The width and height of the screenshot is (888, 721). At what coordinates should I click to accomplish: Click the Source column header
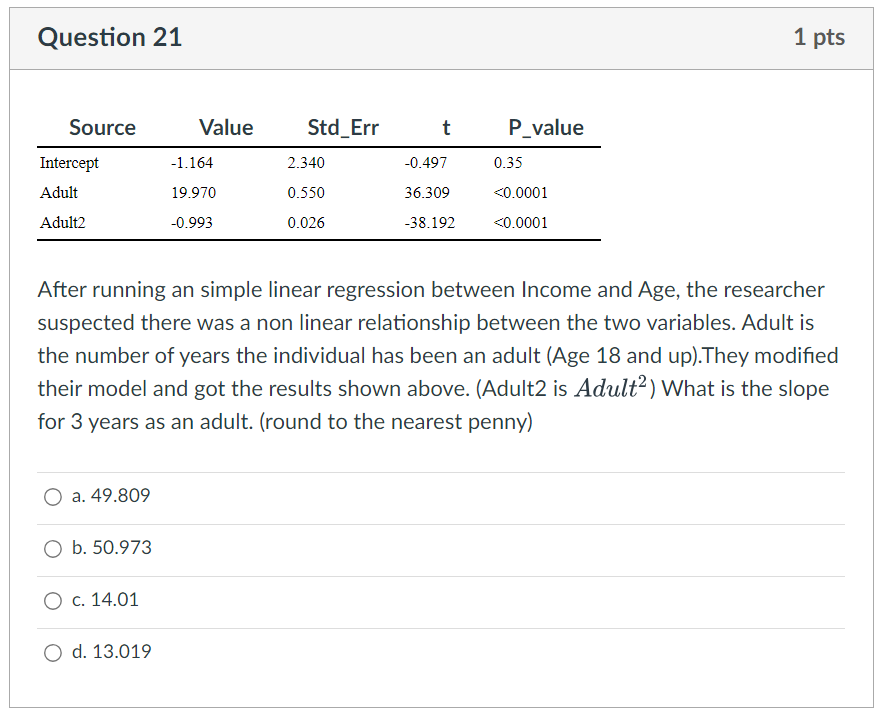(x=102, y=127)
